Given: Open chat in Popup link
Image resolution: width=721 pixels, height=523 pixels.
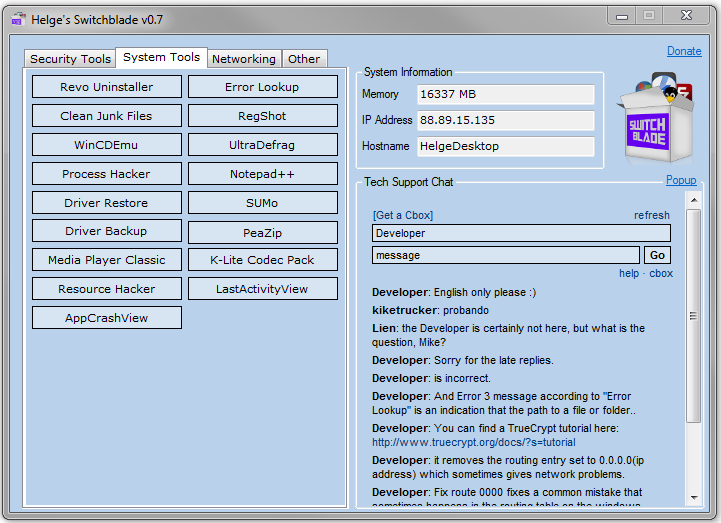Looking at the screenshot, I should (681, 180).
